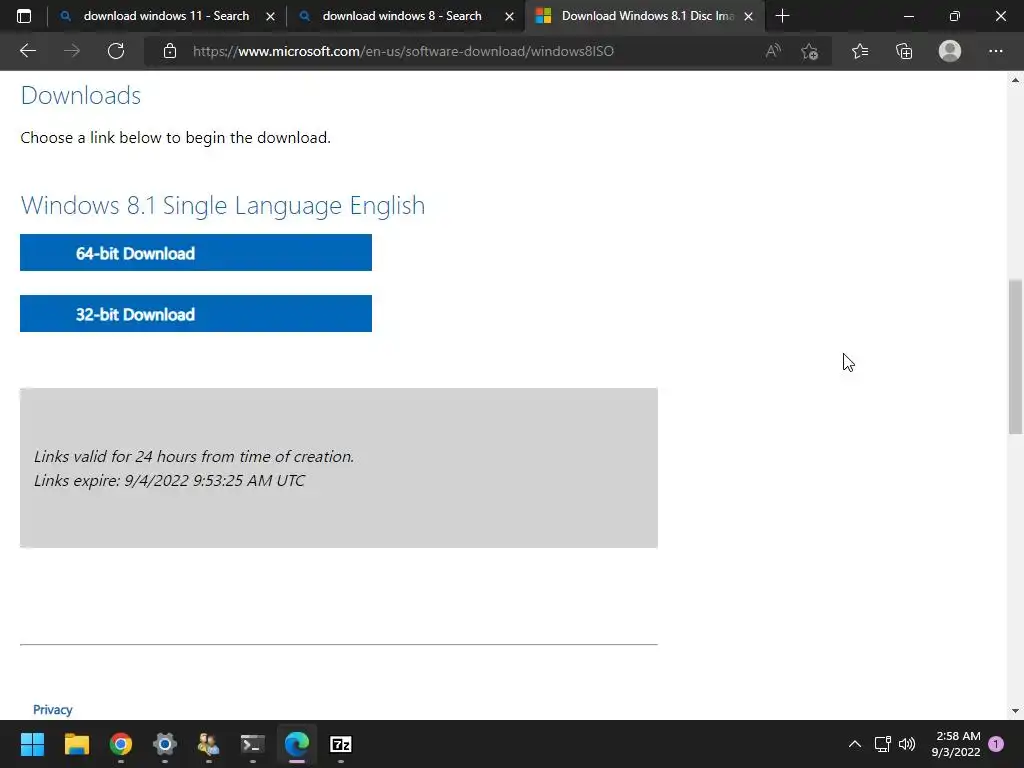Click the scrollbar up arrow
The width and height of the screenshot is (1024, 768).
tap(1015, 80)
